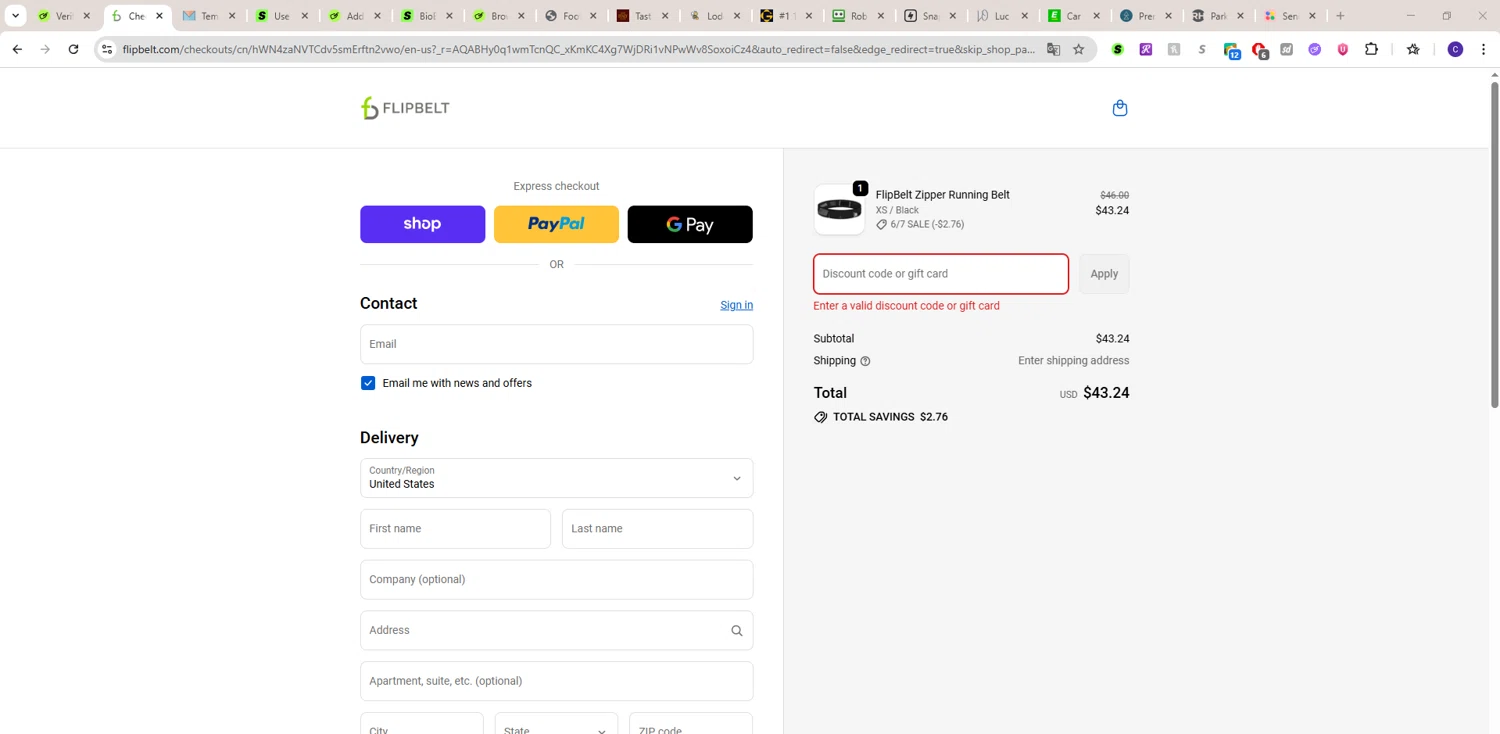Switch to the Foo tab

point(570,16)
